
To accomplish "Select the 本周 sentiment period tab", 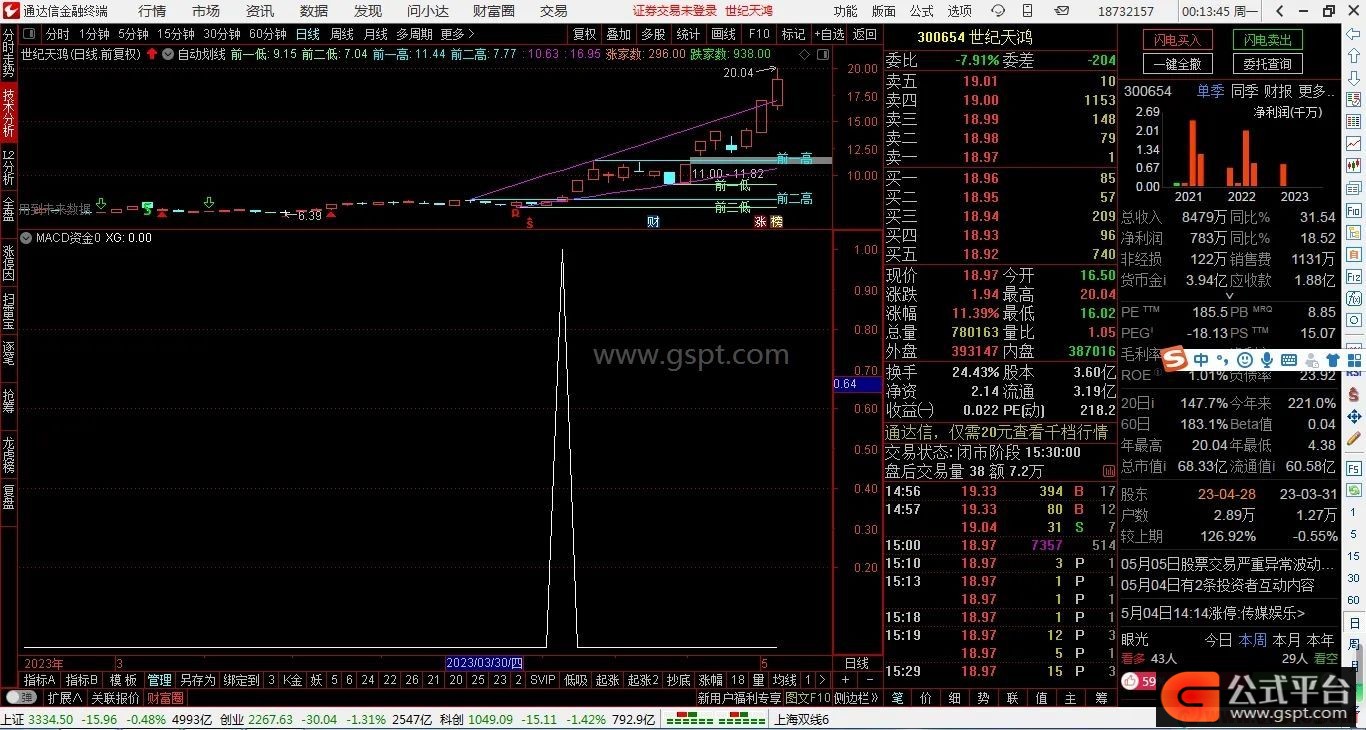I will pyautogui.click(x=1253, y=639).
